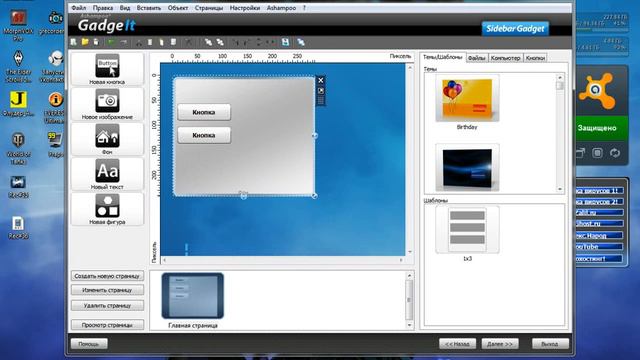
Task: Open the Народ link in links gadget
Action: pyautogui.click(x=599, y=236)
